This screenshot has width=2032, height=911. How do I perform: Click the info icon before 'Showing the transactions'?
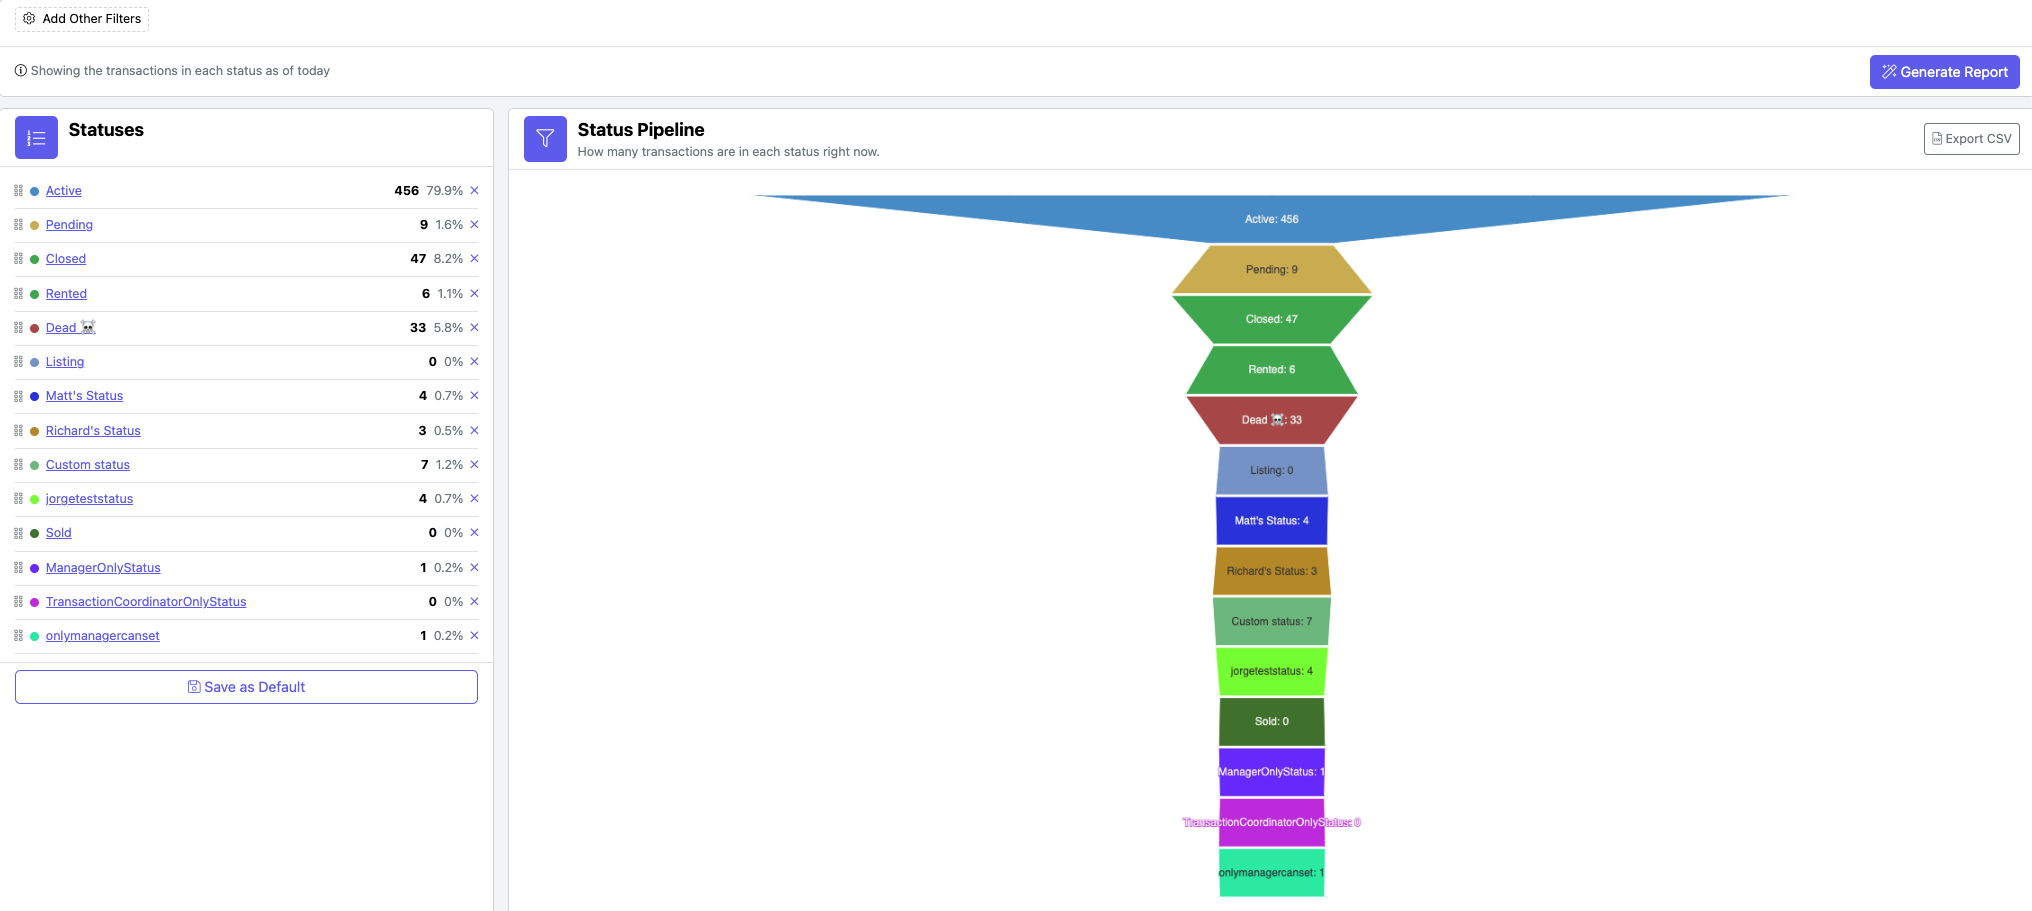[21, 71]
